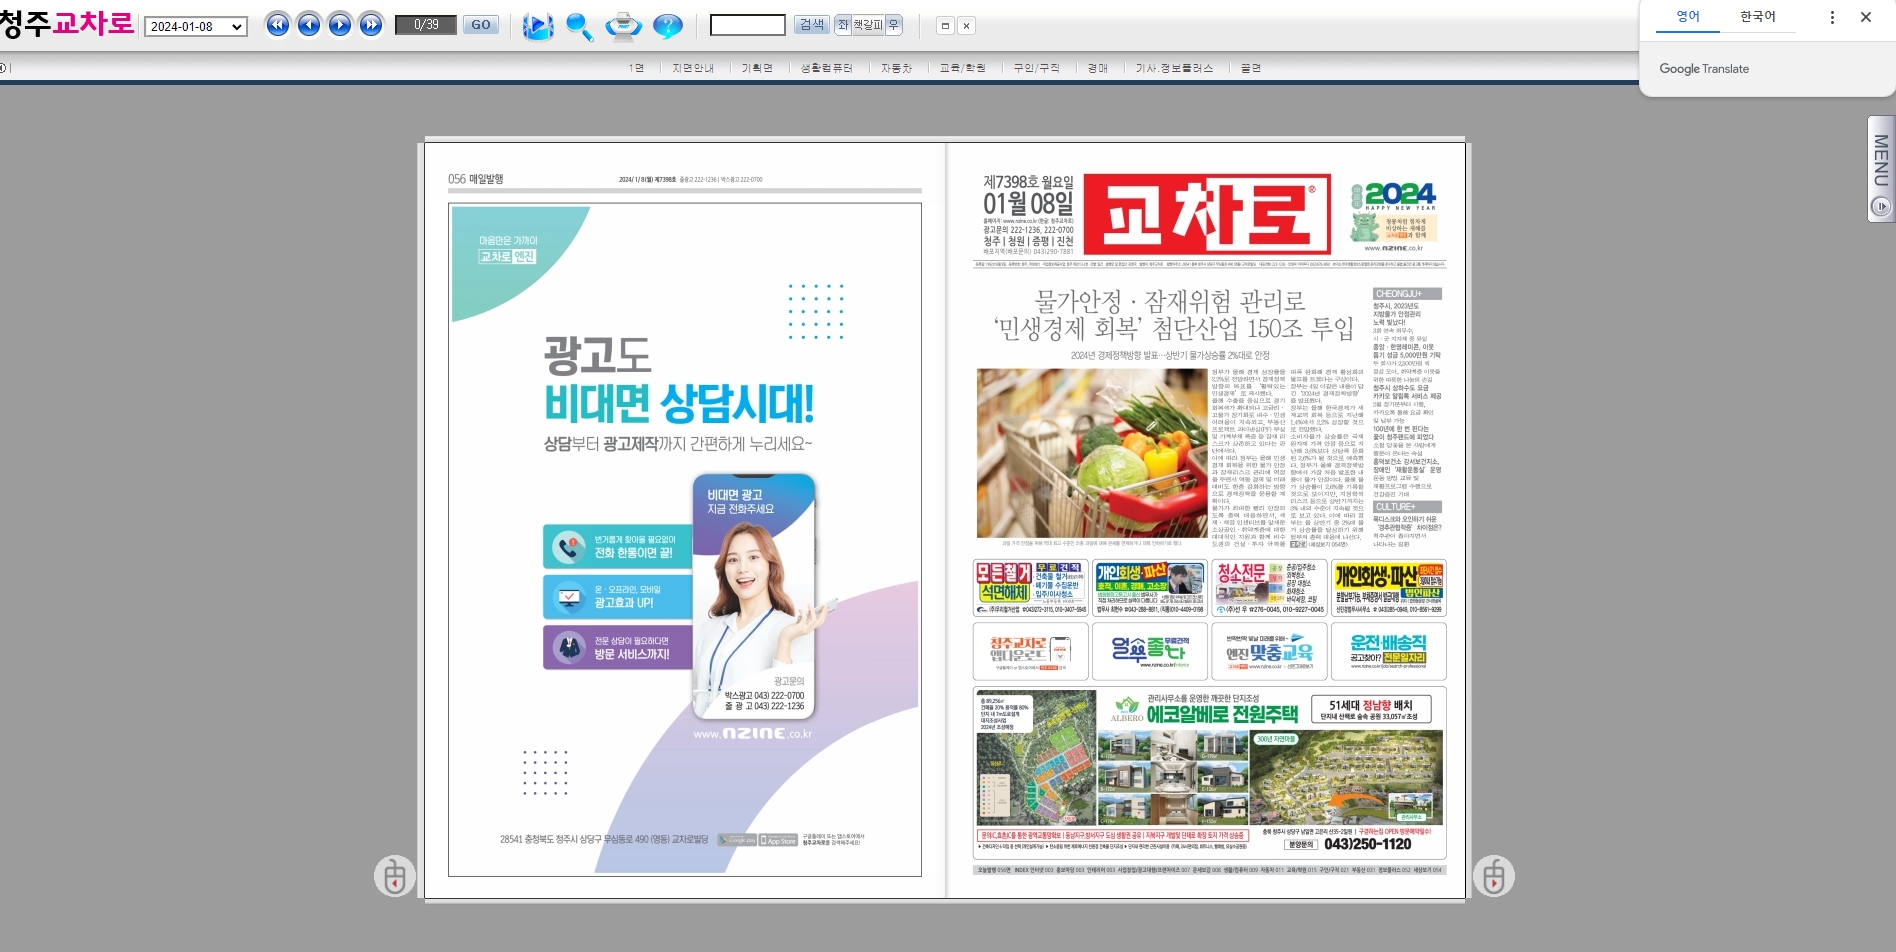
Task: Select left bookmark 좌 button
Action: coord(842,25)
